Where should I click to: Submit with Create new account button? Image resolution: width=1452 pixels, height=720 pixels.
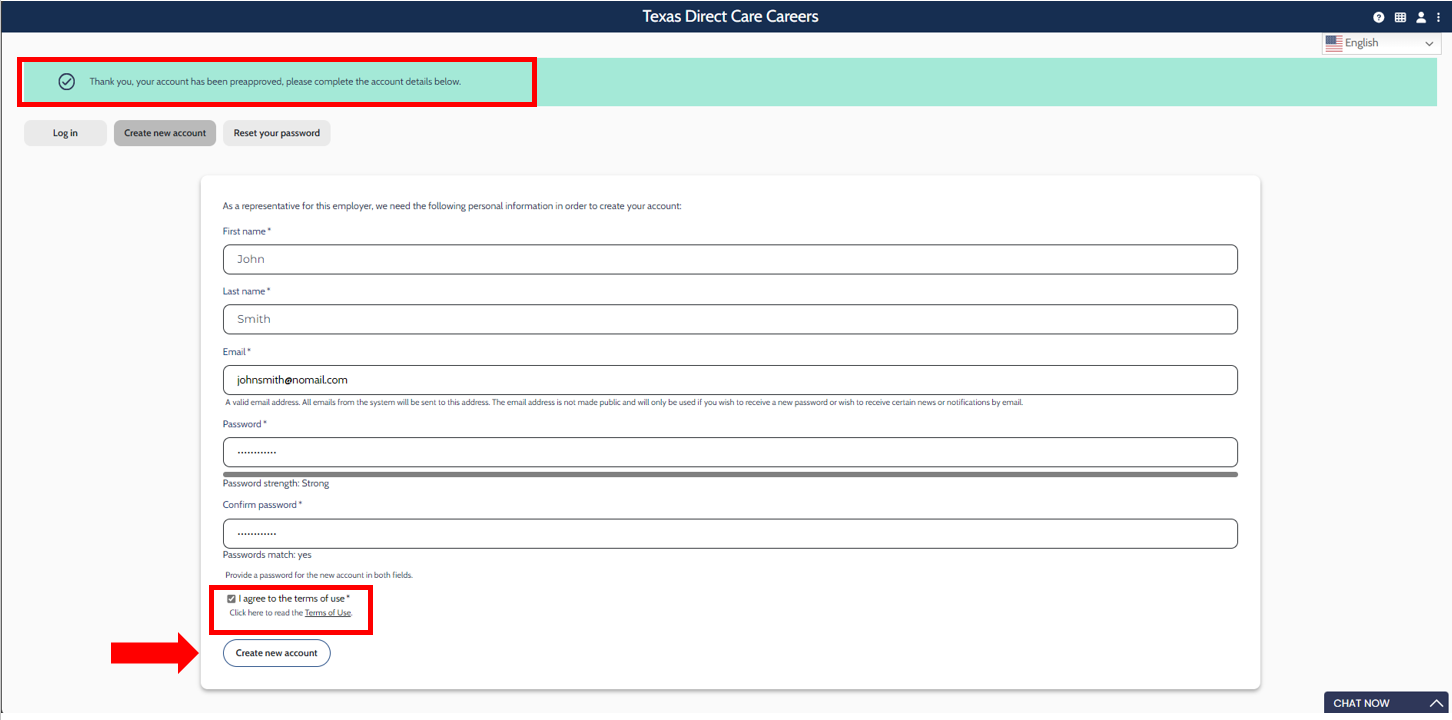tap(276, 653)
